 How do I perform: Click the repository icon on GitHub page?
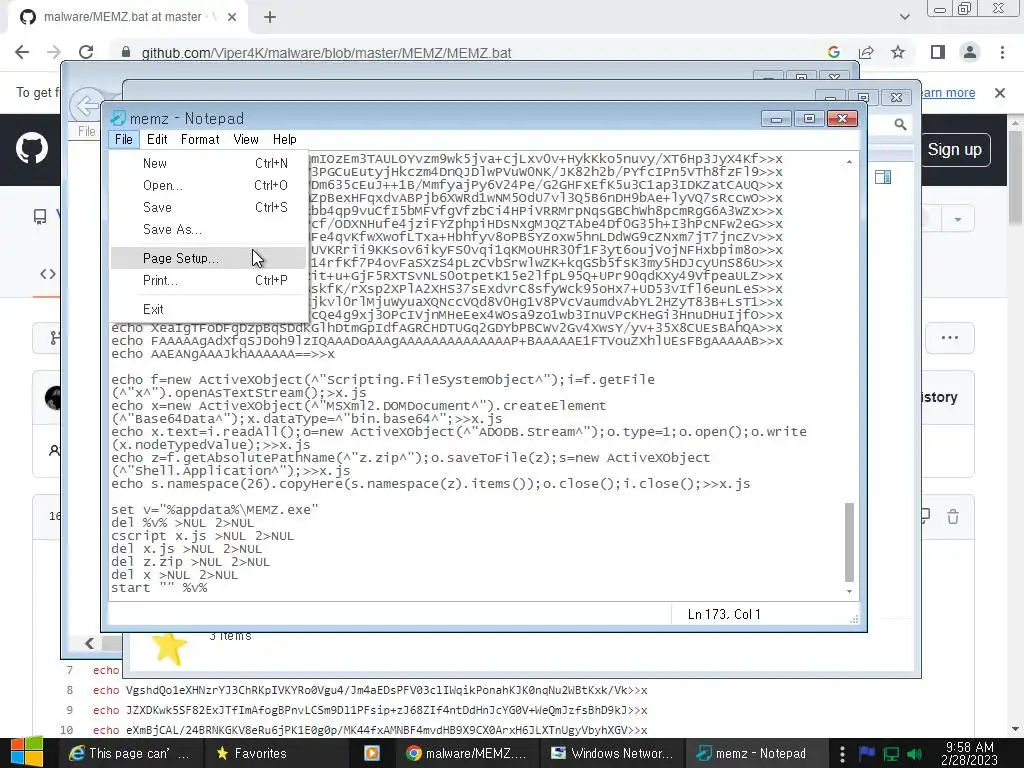click(x=40, y=217)
